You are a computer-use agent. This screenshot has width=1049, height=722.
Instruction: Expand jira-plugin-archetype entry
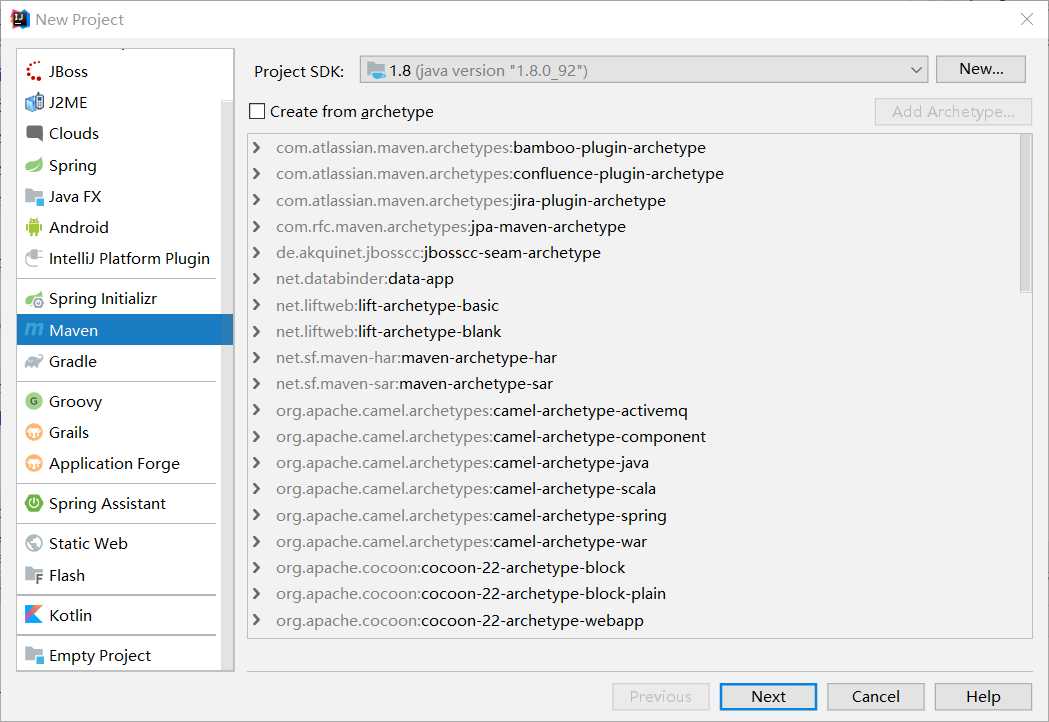[257, 200]
